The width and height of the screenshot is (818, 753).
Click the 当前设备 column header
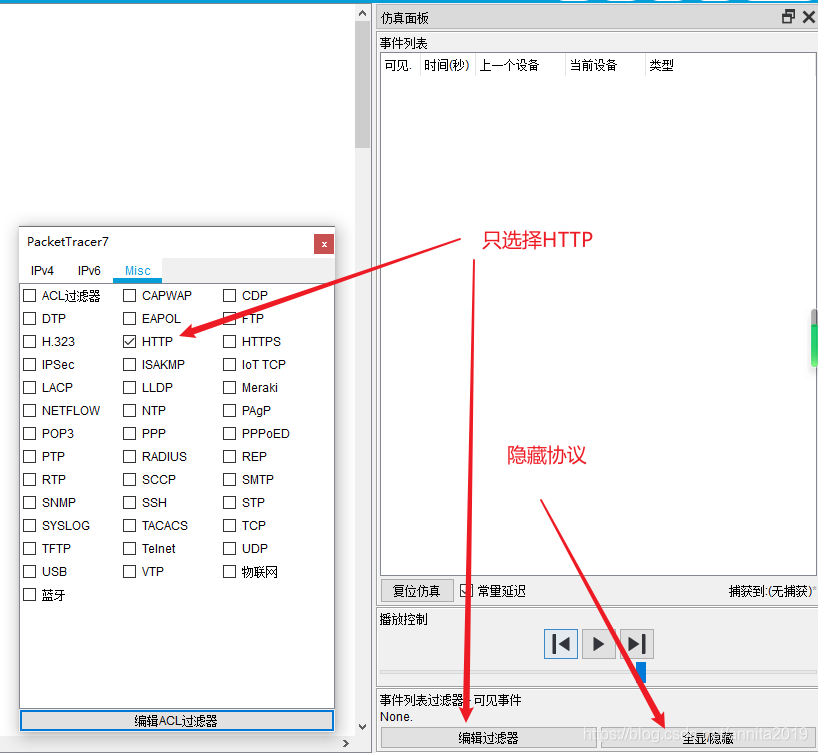(x=605, y=65)
